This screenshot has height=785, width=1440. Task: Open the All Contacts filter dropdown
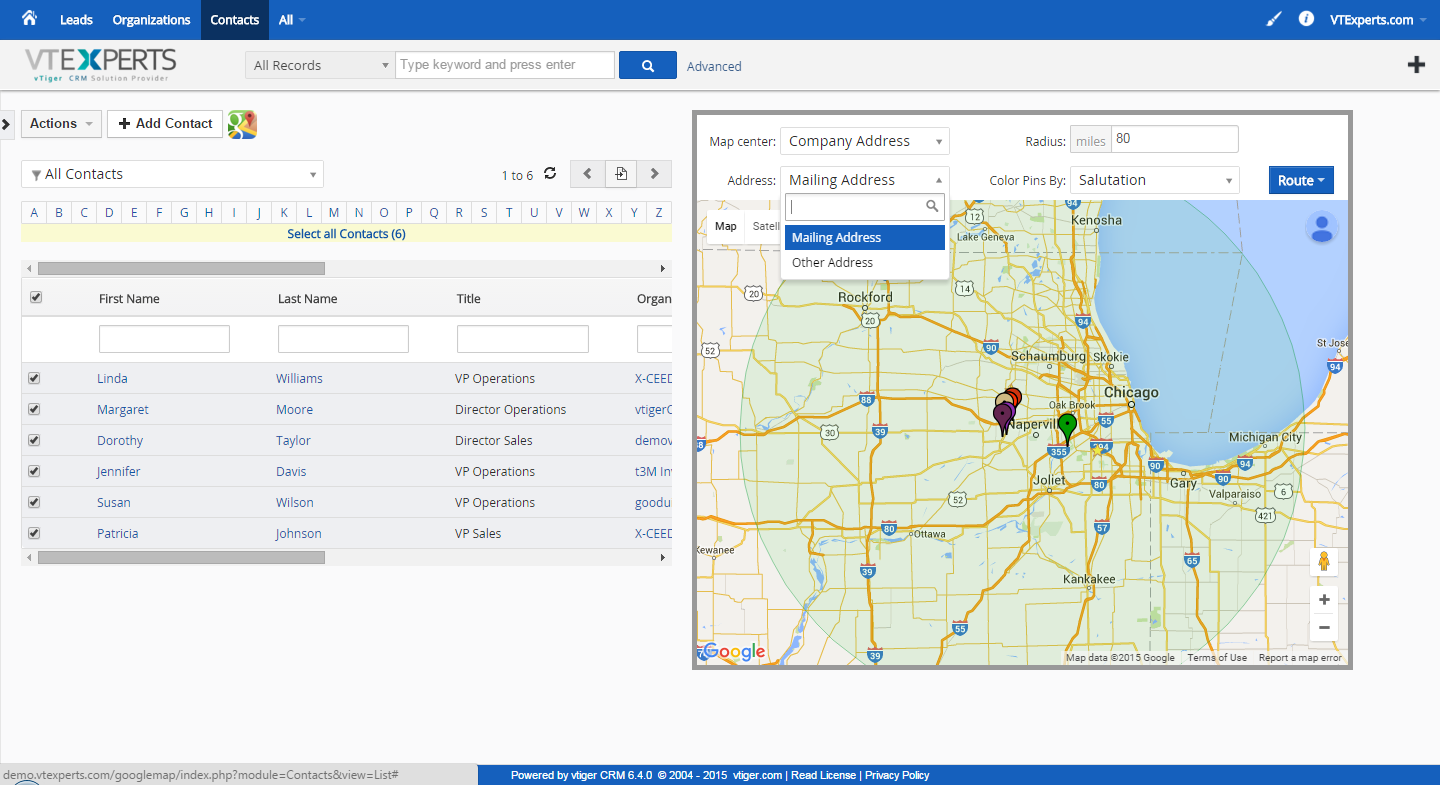[172, 174]
